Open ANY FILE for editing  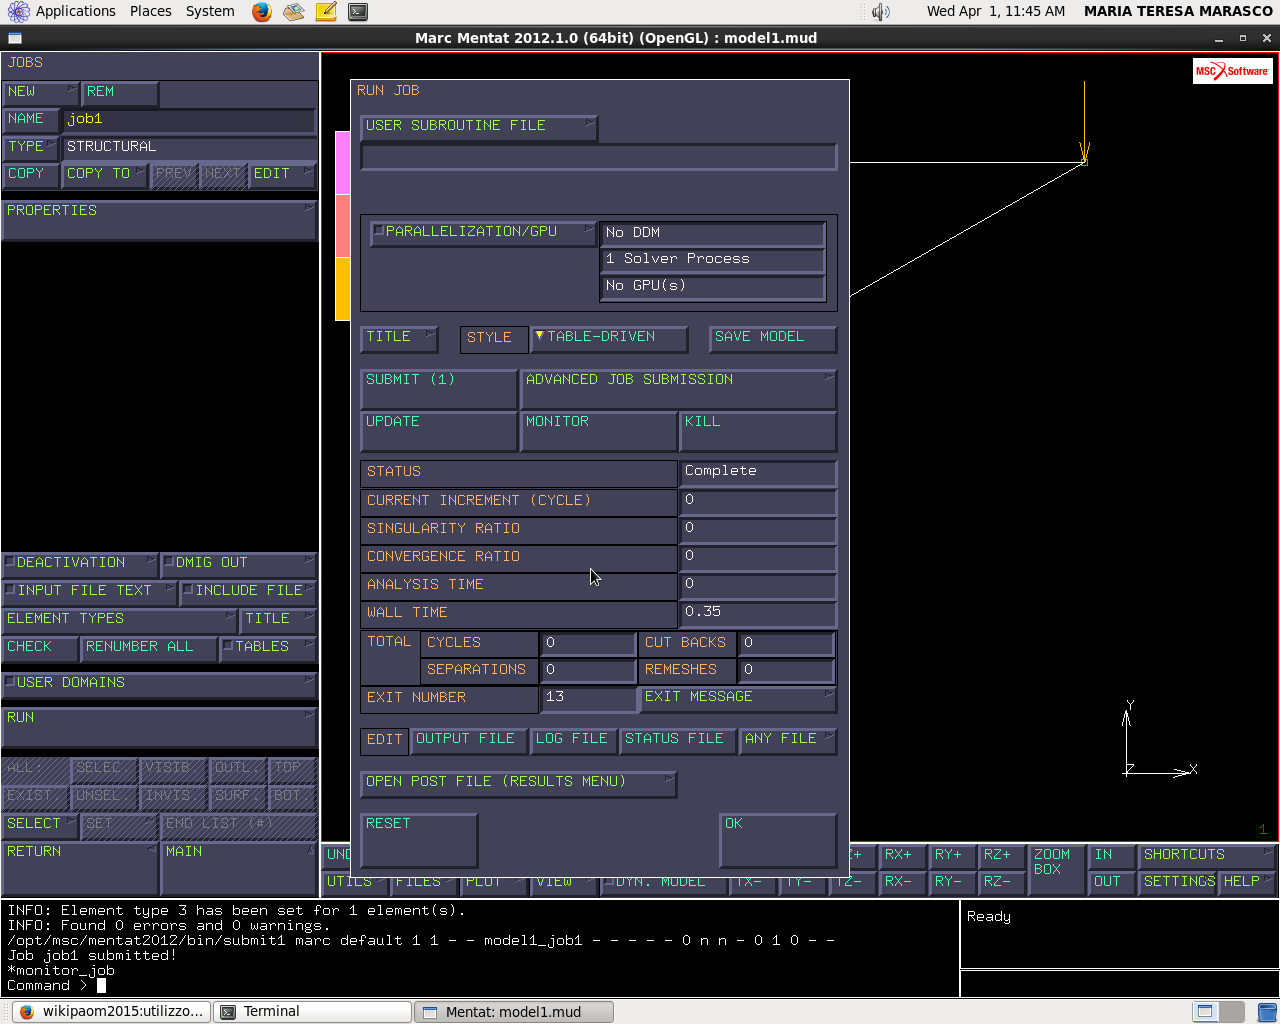point(788,740)
